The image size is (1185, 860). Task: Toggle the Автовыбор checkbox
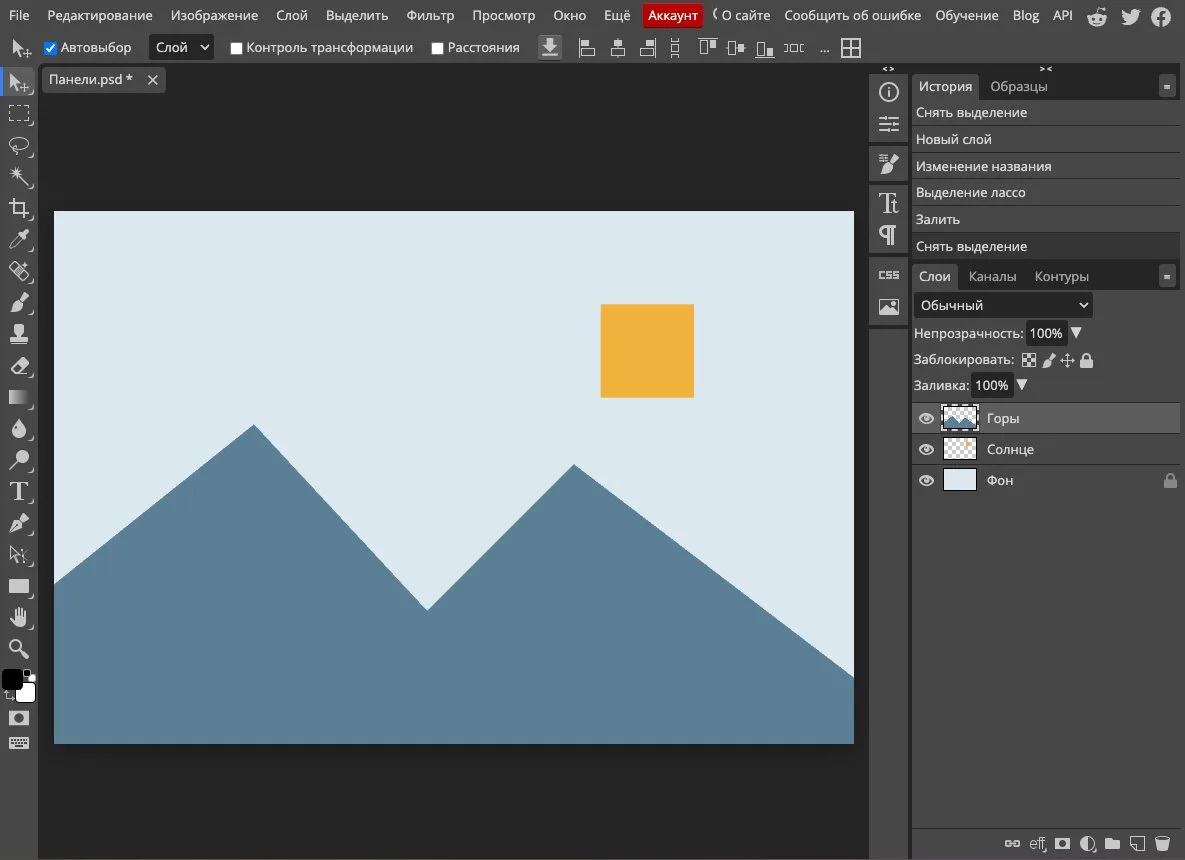pos(51,48)
